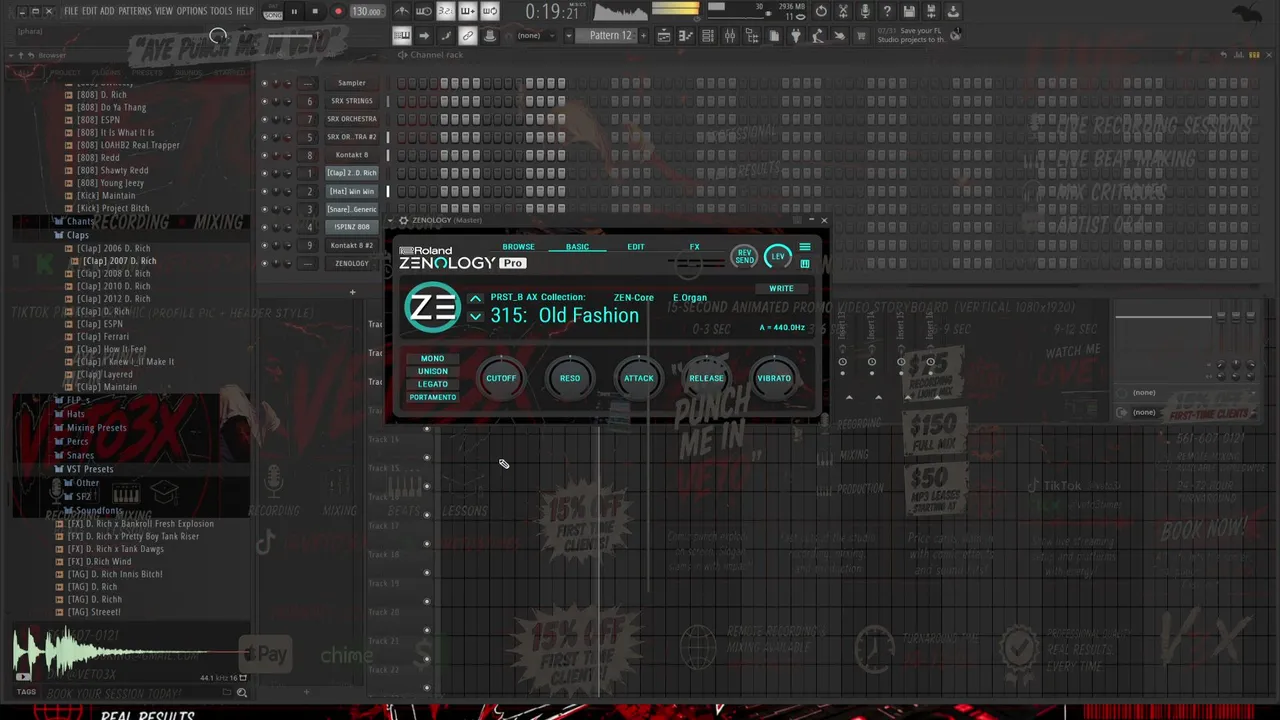This screenshot has height=720, width=1280.
Task: Click the CUTOFF knob
Action: [501, 378]
